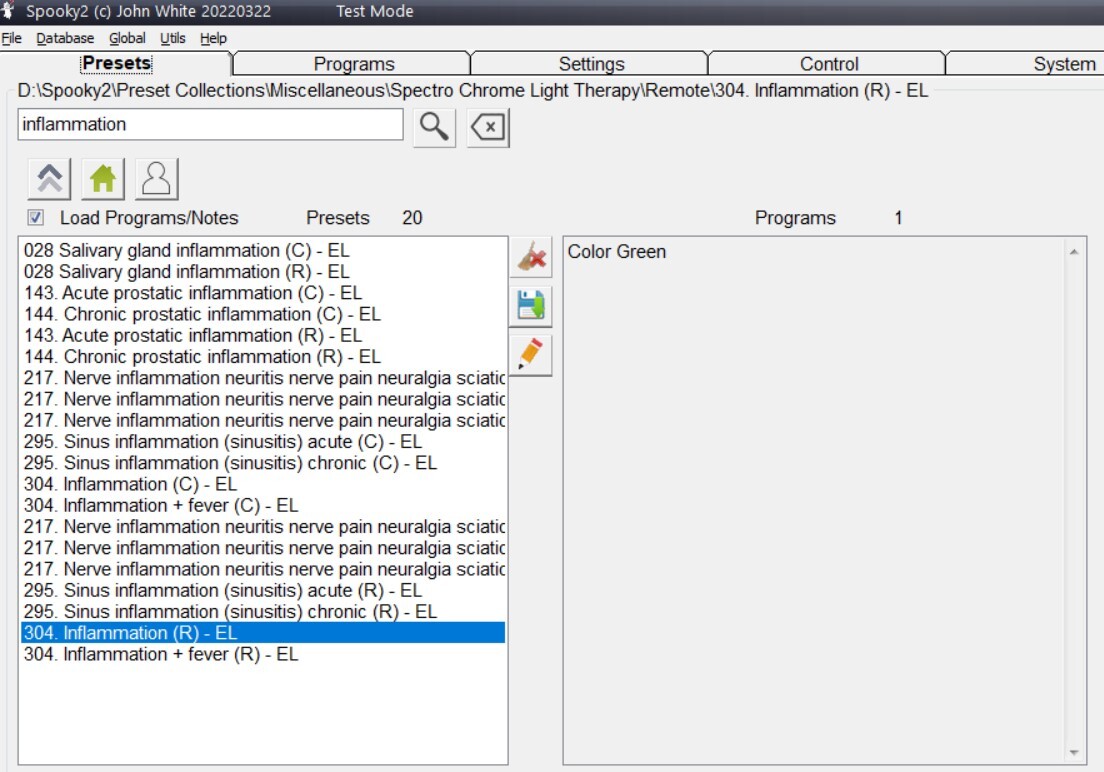
Task: Toggle the Load Programs/Notes checkbox
Action: [x=36, y=218]
